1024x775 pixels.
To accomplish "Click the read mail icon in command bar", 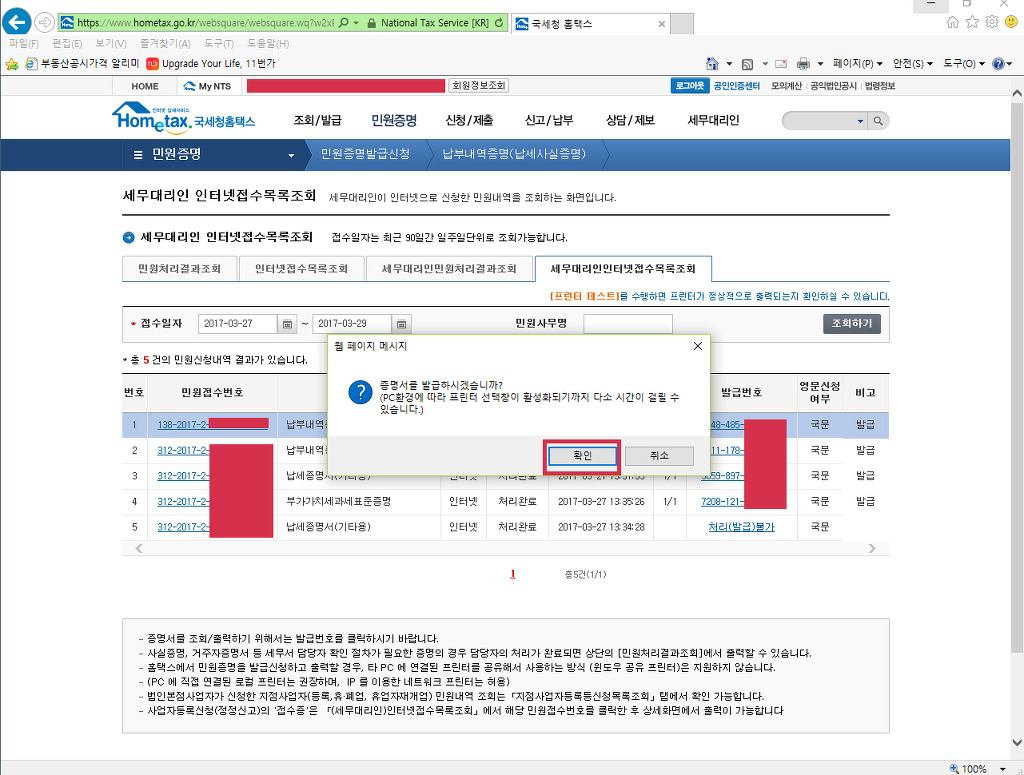I will (781, 64).
